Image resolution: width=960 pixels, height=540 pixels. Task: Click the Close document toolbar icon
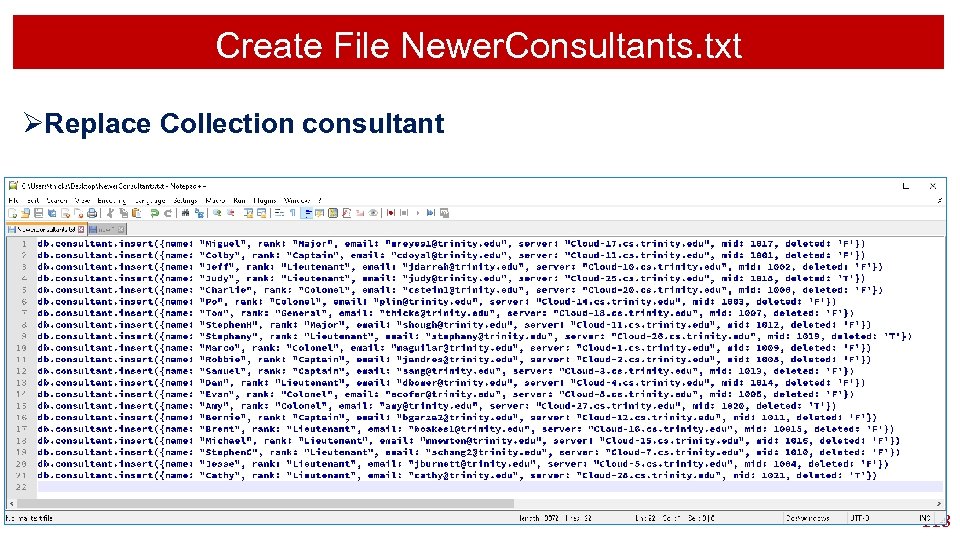[66, 213]
